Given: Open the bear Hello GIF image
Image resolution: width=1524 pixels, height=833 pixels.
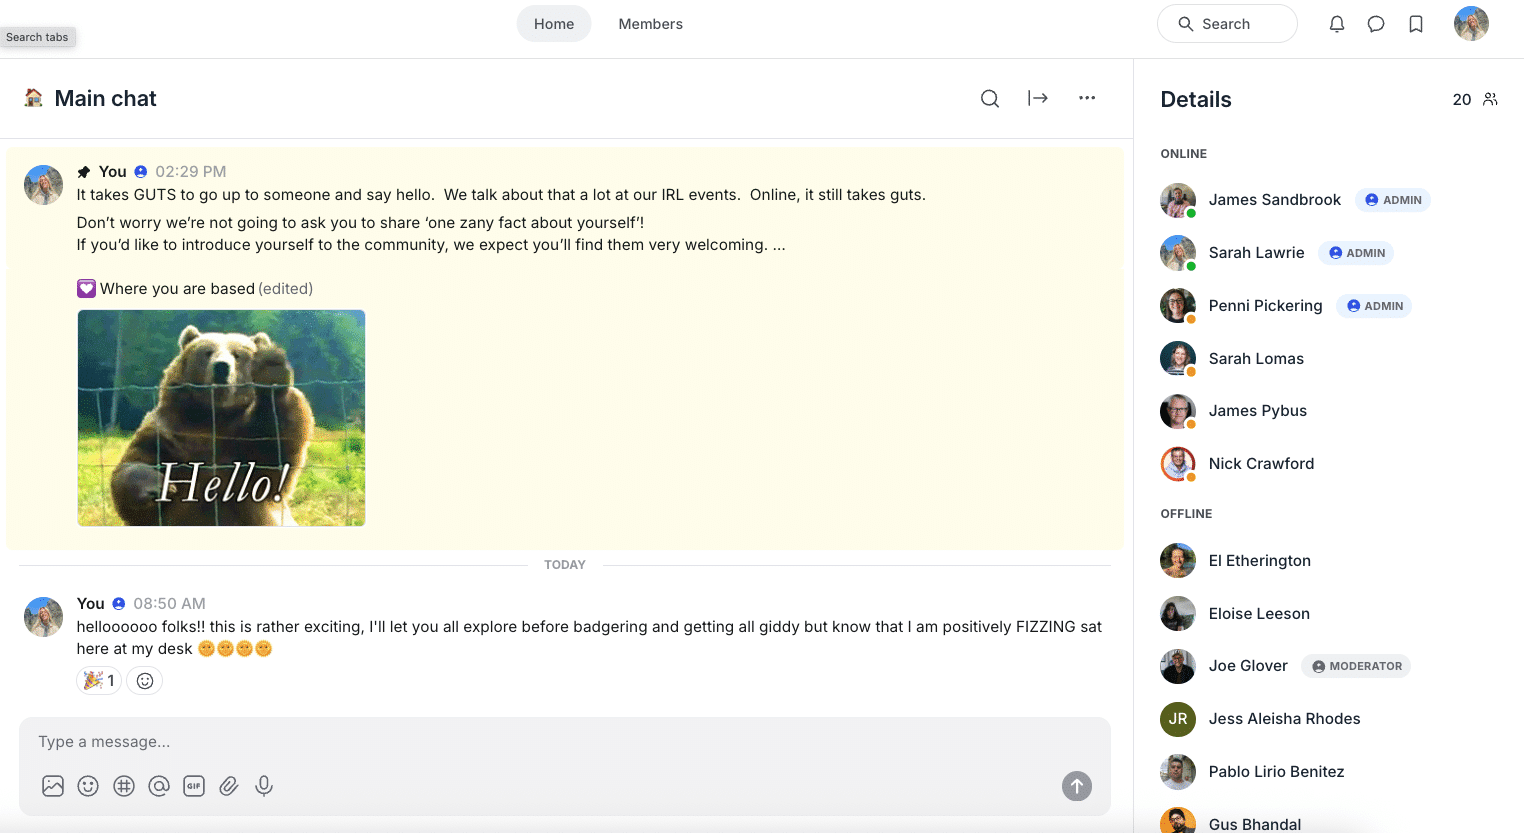Looking at the screenshot, I should coord(221,418).
